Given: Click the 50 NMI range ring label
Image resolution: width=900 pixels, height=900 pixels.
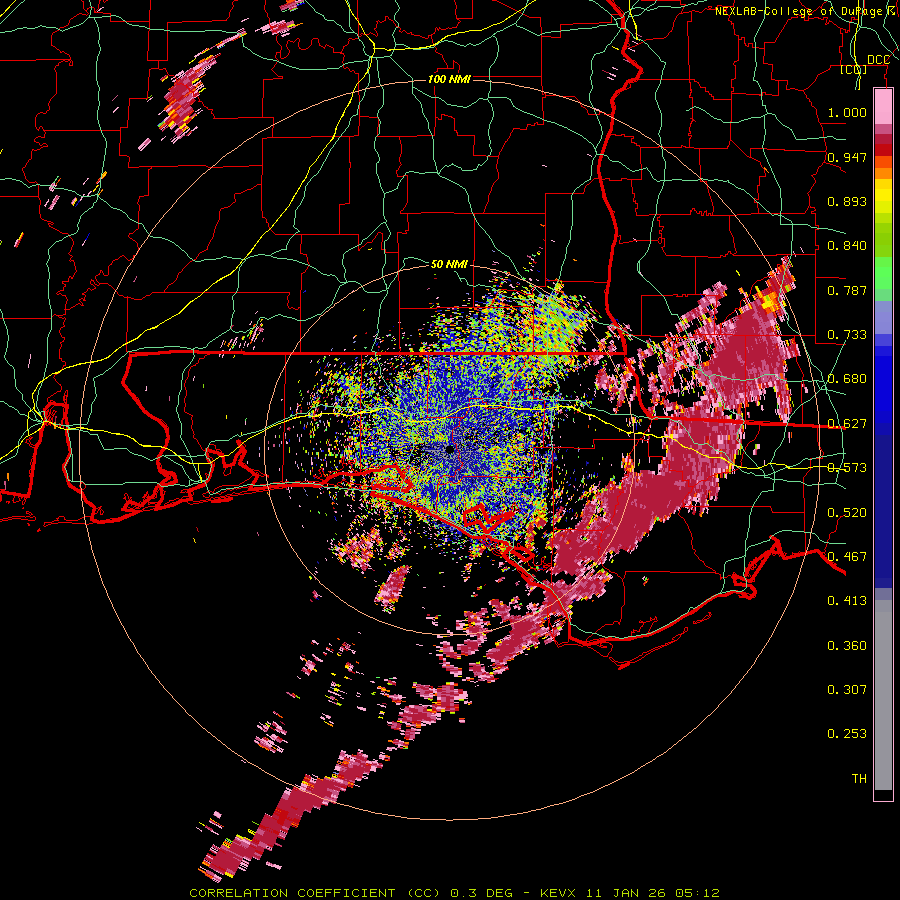Looking at the screenshot, I should click(449, 265).
